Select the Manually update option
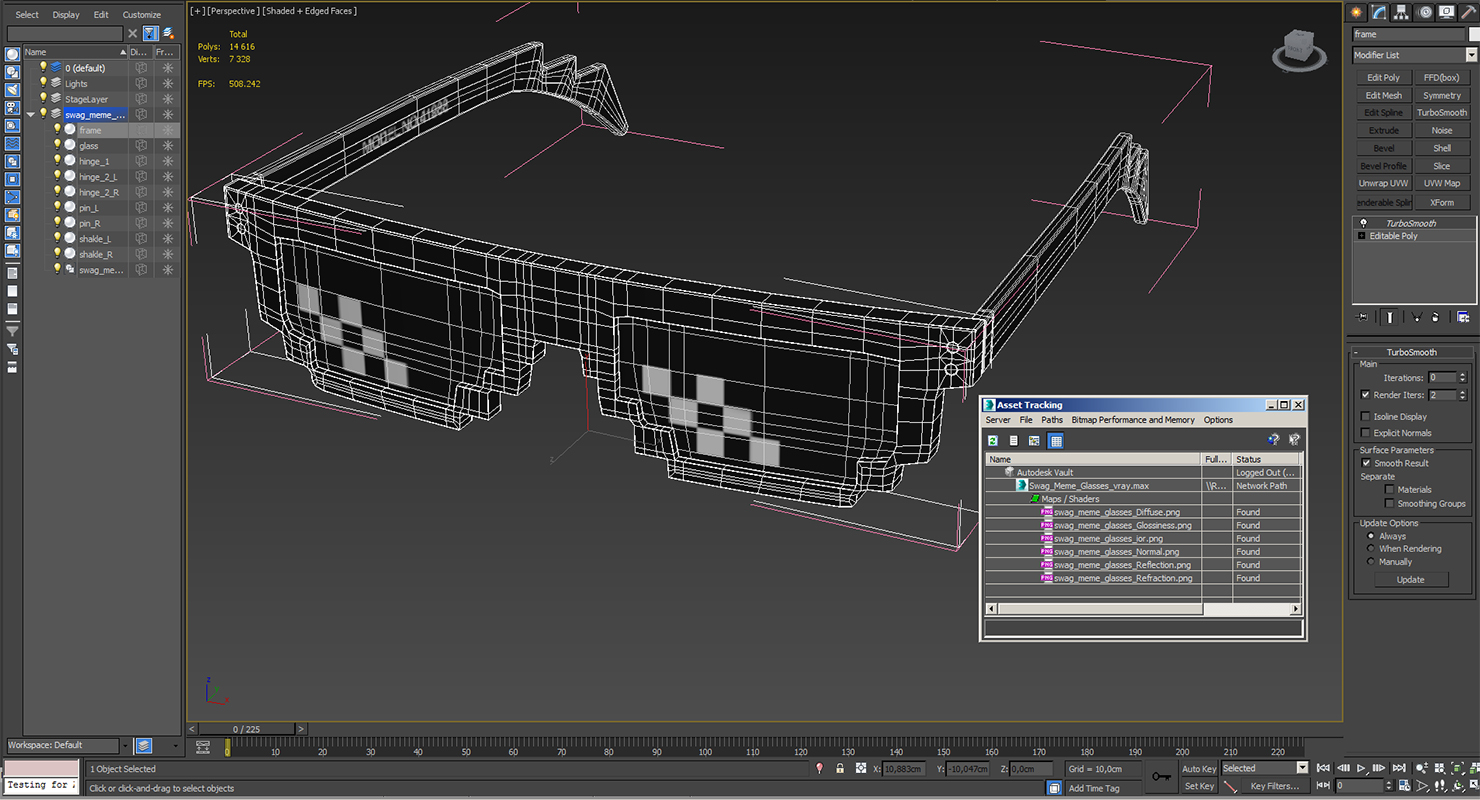Screen dimensions: 1480x800 click(1371, 561)
